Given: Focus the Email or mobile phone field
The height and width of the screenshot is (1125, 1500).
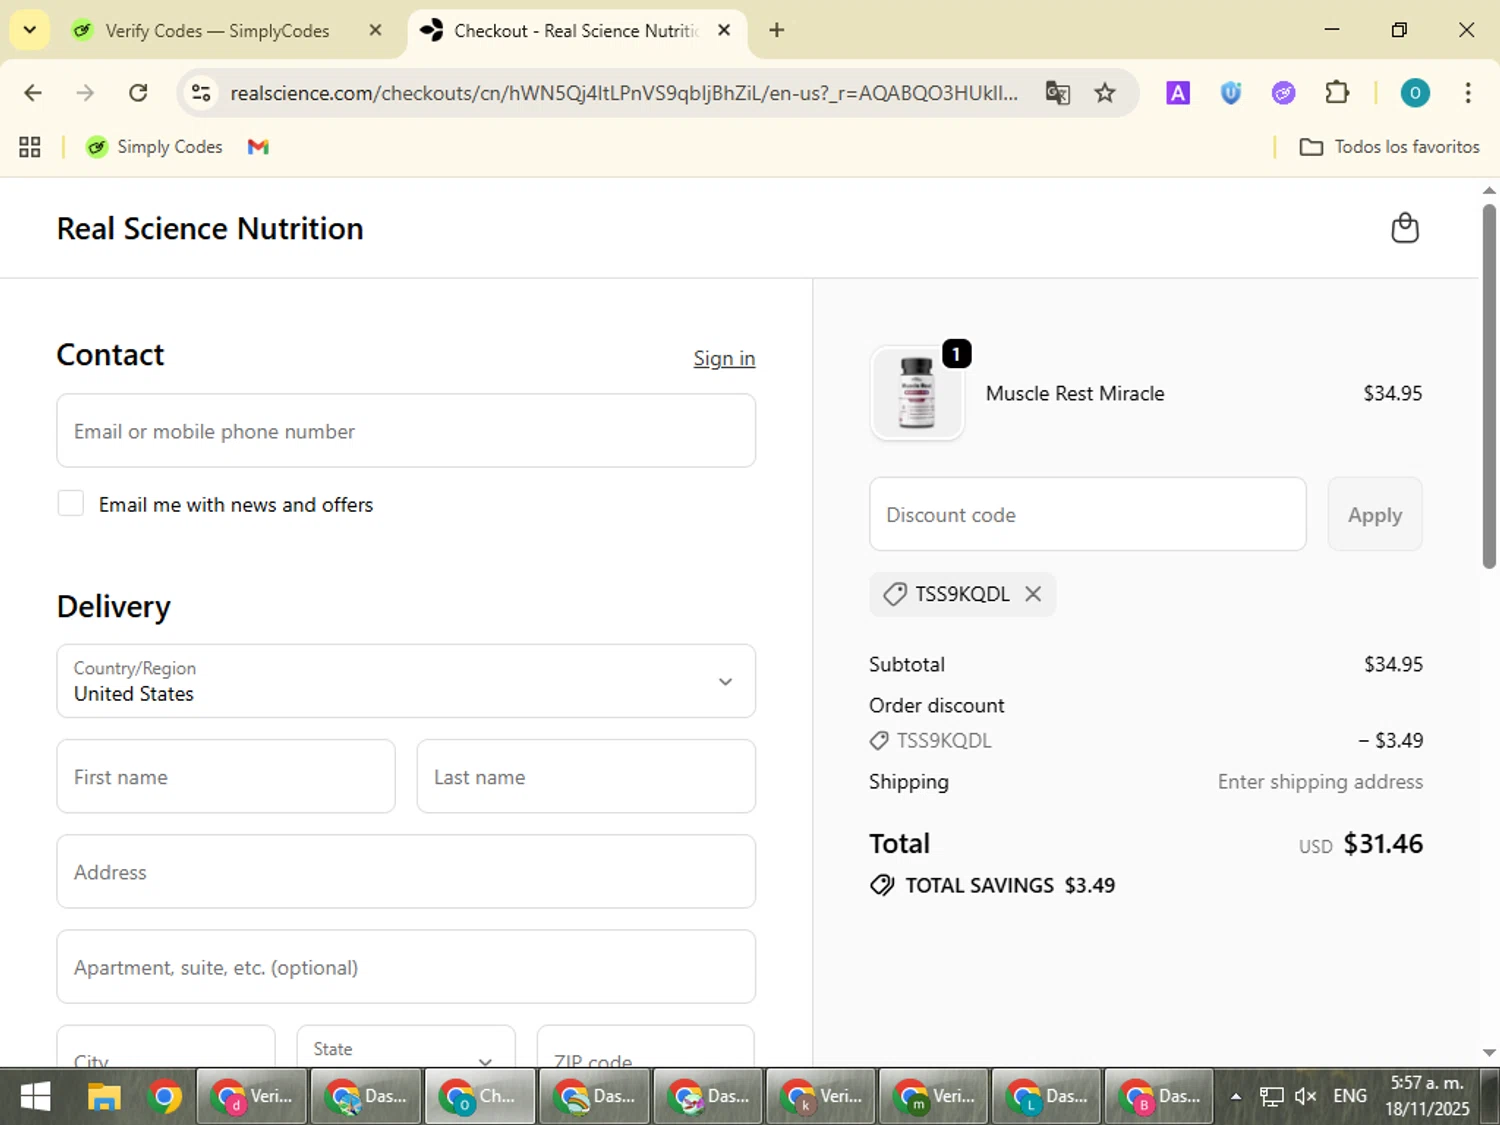Looking at the screenshot, I should pos(406,431).
